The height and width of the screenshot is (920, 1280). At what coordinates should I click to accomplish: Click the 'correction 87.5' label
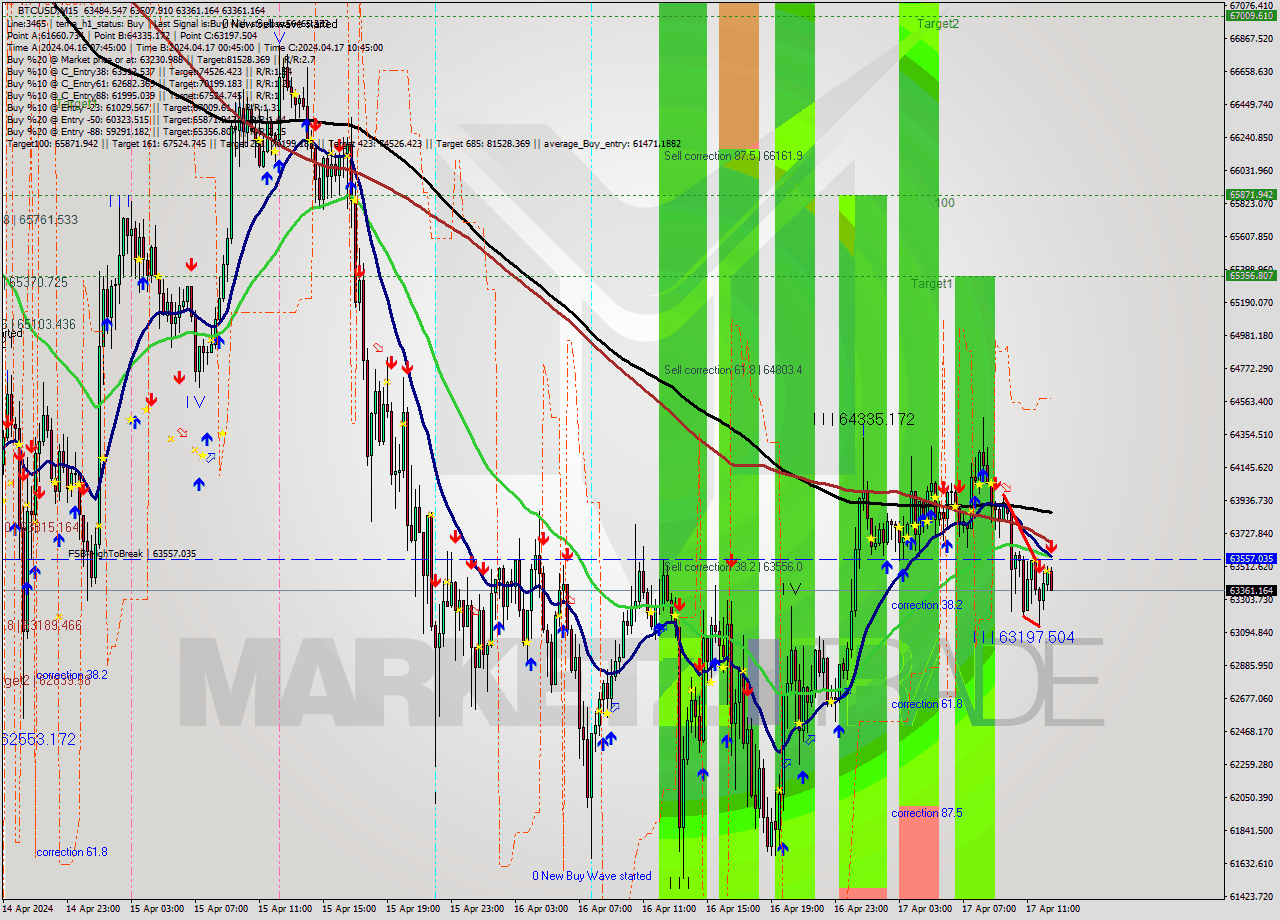tap(927, 813)
